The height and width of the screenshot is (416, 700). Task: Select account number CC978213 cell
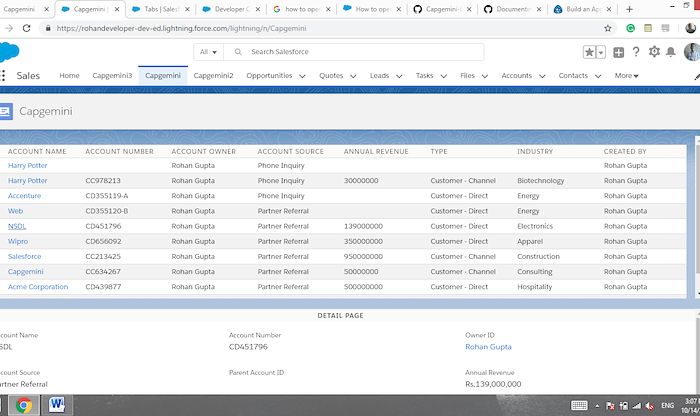pos(103,180)
